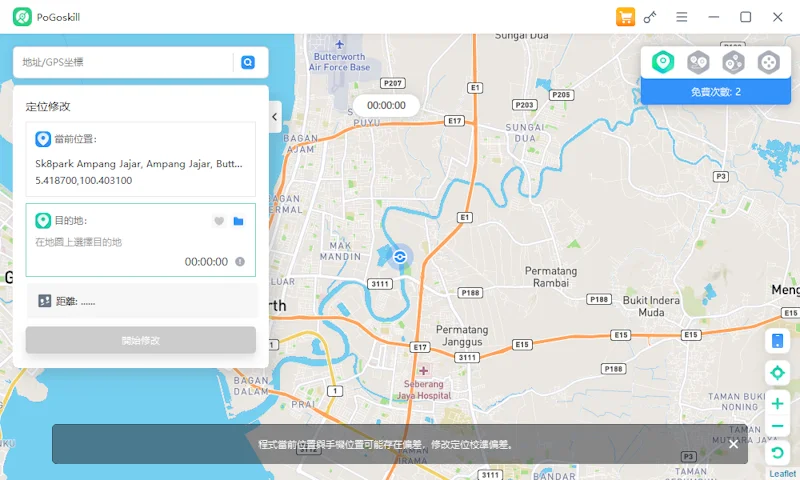The width and height of the screenshot is (800, 480).
Task: Click Bukit Indera Muda map label
Action: [x=651, y=306]
